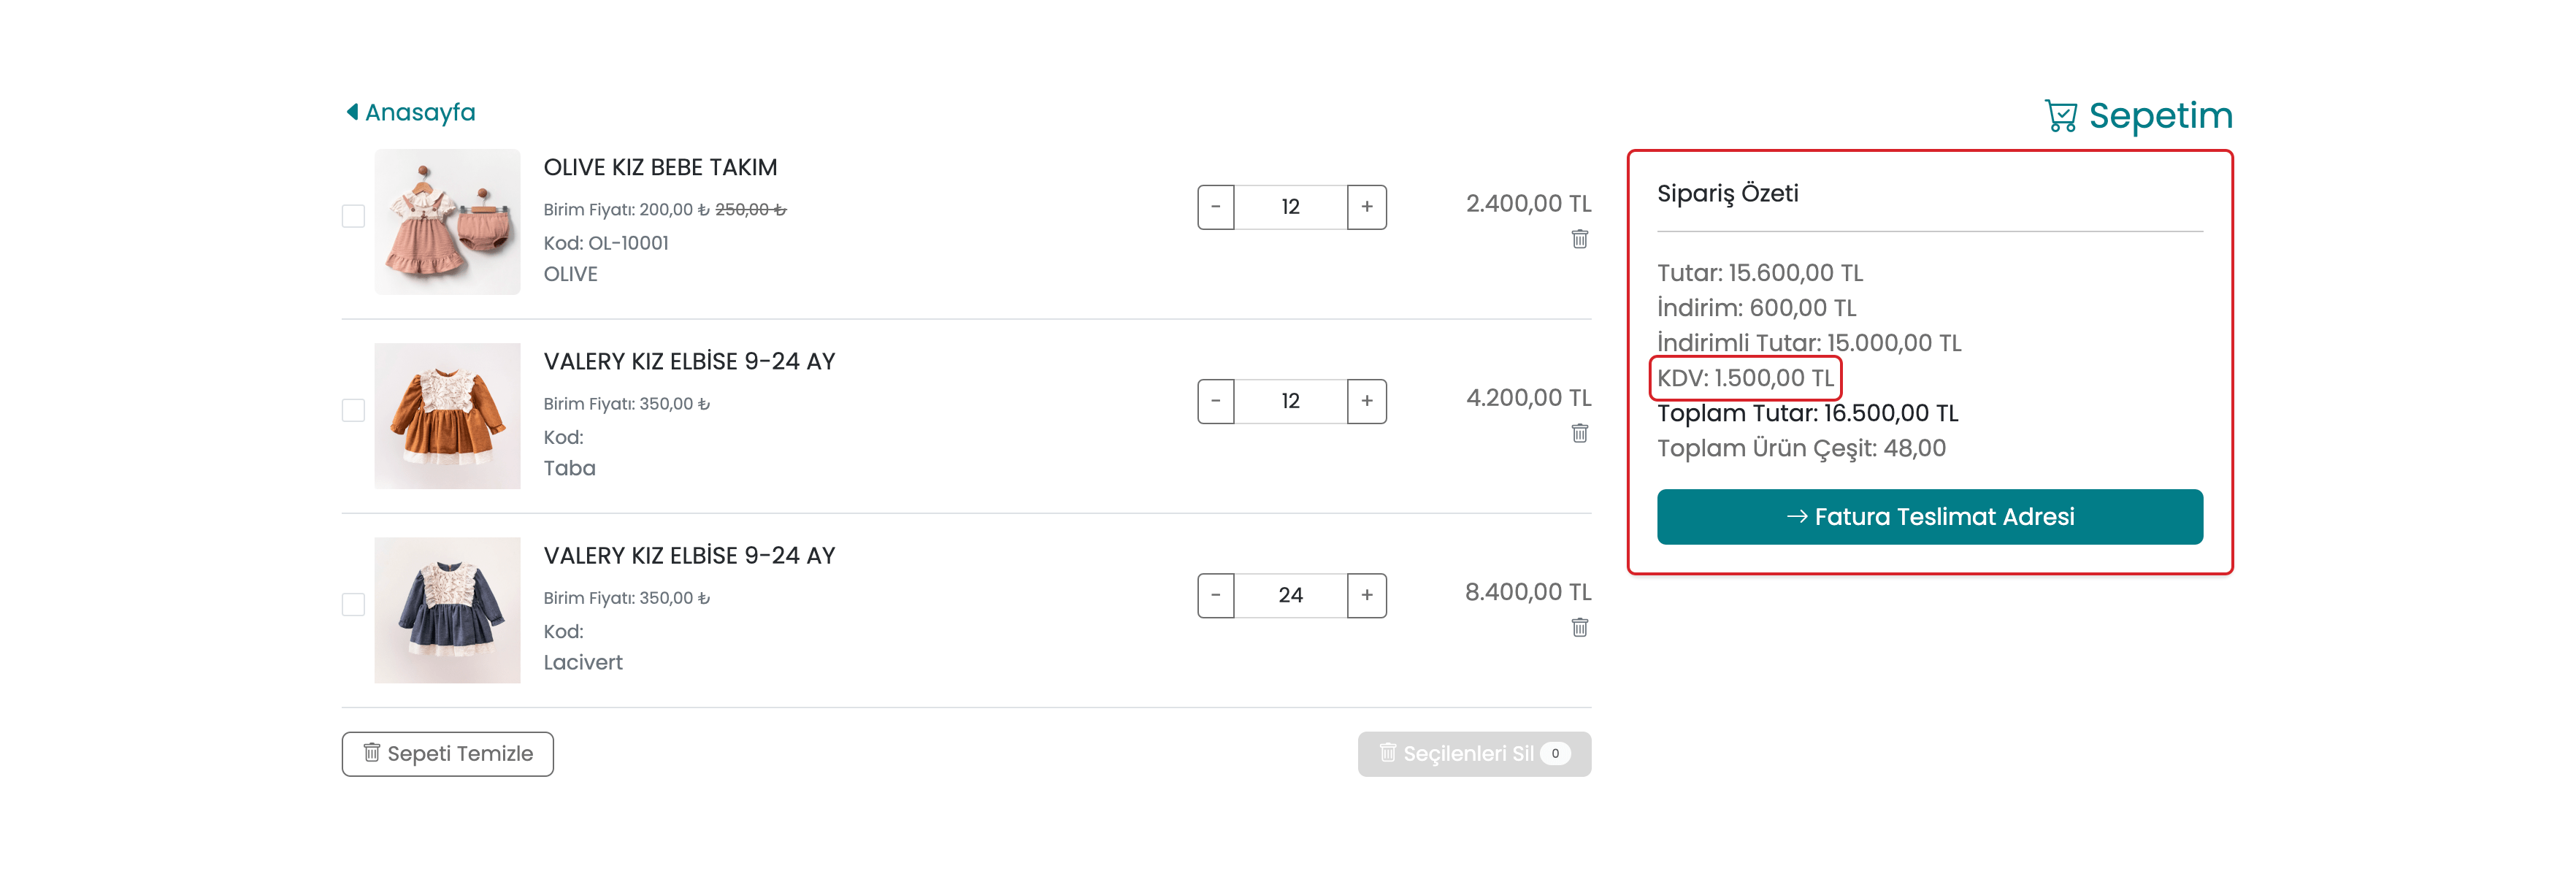Image resolution: width=2576 pixels, height=882 pixels.
Task: Select the OLIVE KIZ BEBE TAKIM checkbox
Action: 353,216
